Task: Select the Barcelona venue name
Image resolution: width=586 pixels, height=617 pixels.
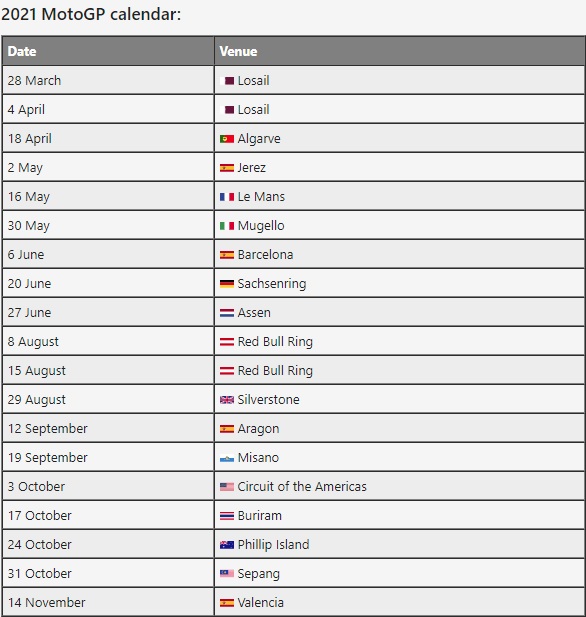Action: (x=265, y=255)
